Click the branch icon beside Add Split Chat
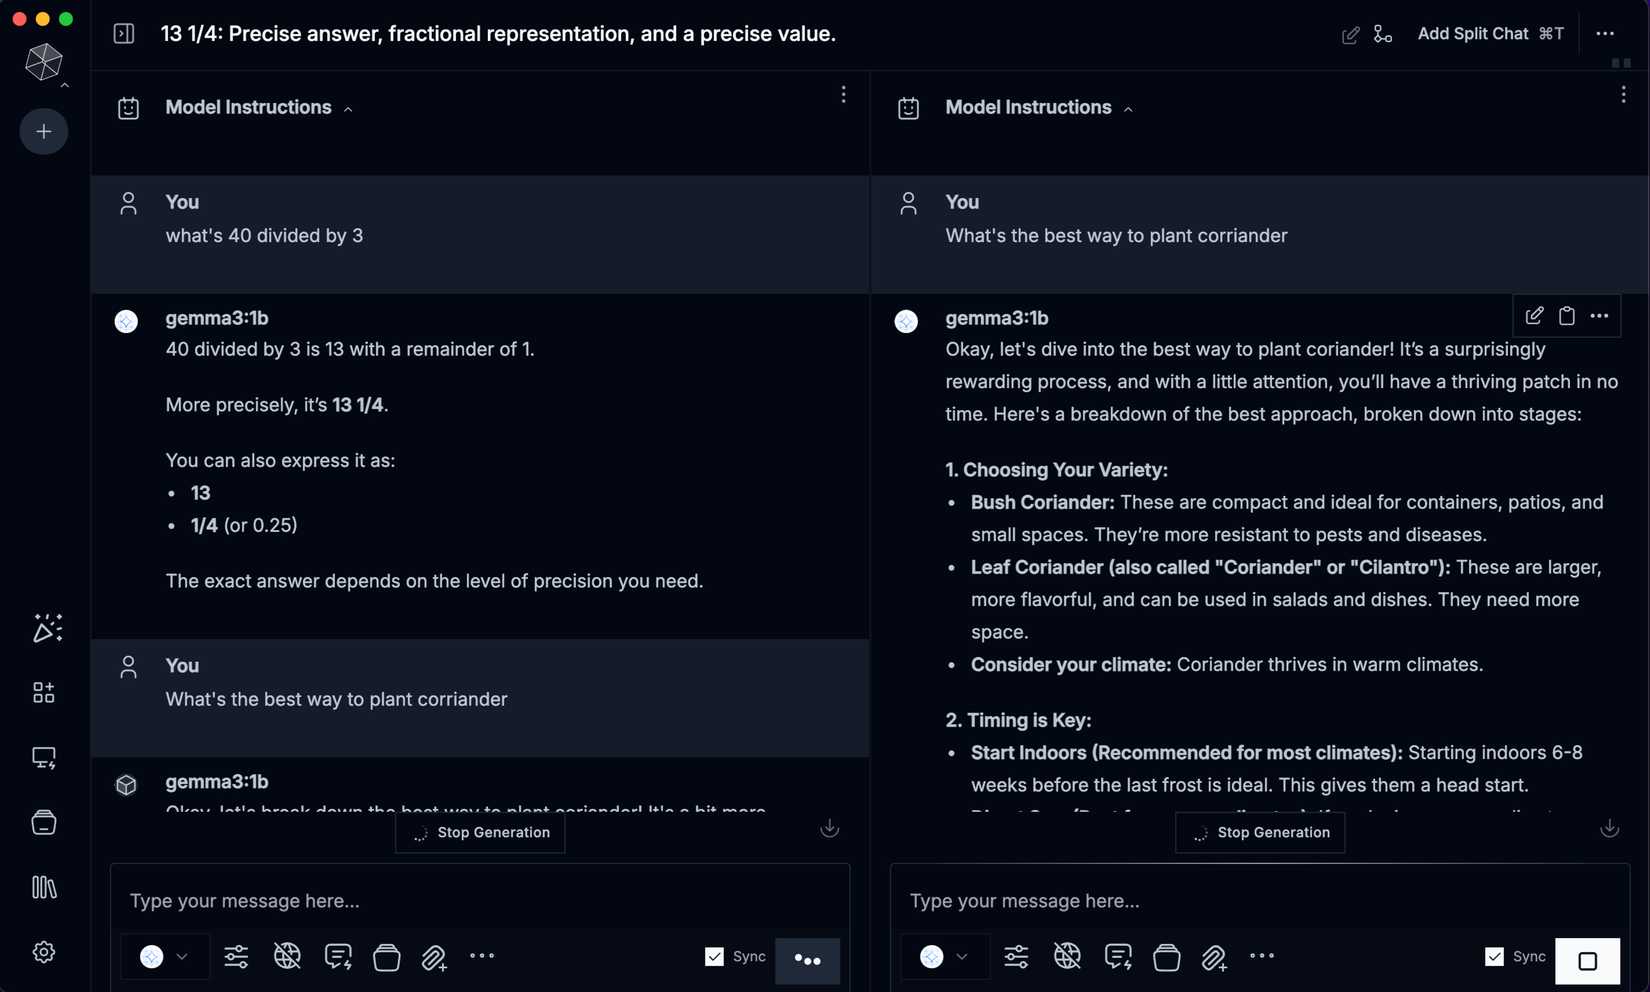The height and width of the screenshot is (992, 1650). coord(1383,34)
